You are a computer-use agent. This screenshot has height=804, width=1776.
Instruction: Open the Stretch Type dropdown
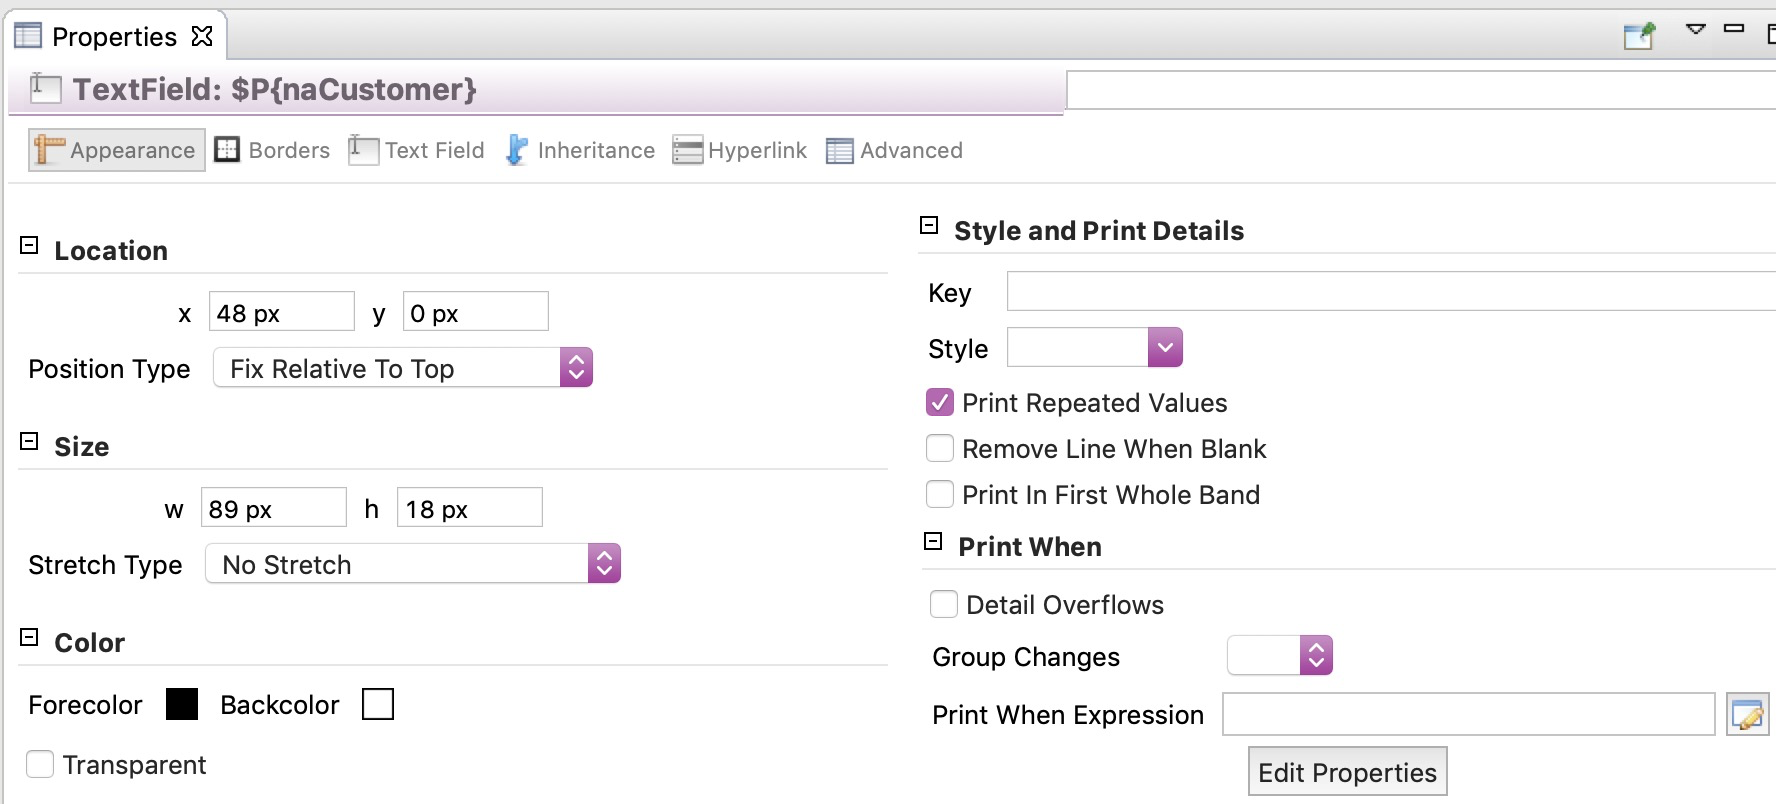(x=413, y=564)
